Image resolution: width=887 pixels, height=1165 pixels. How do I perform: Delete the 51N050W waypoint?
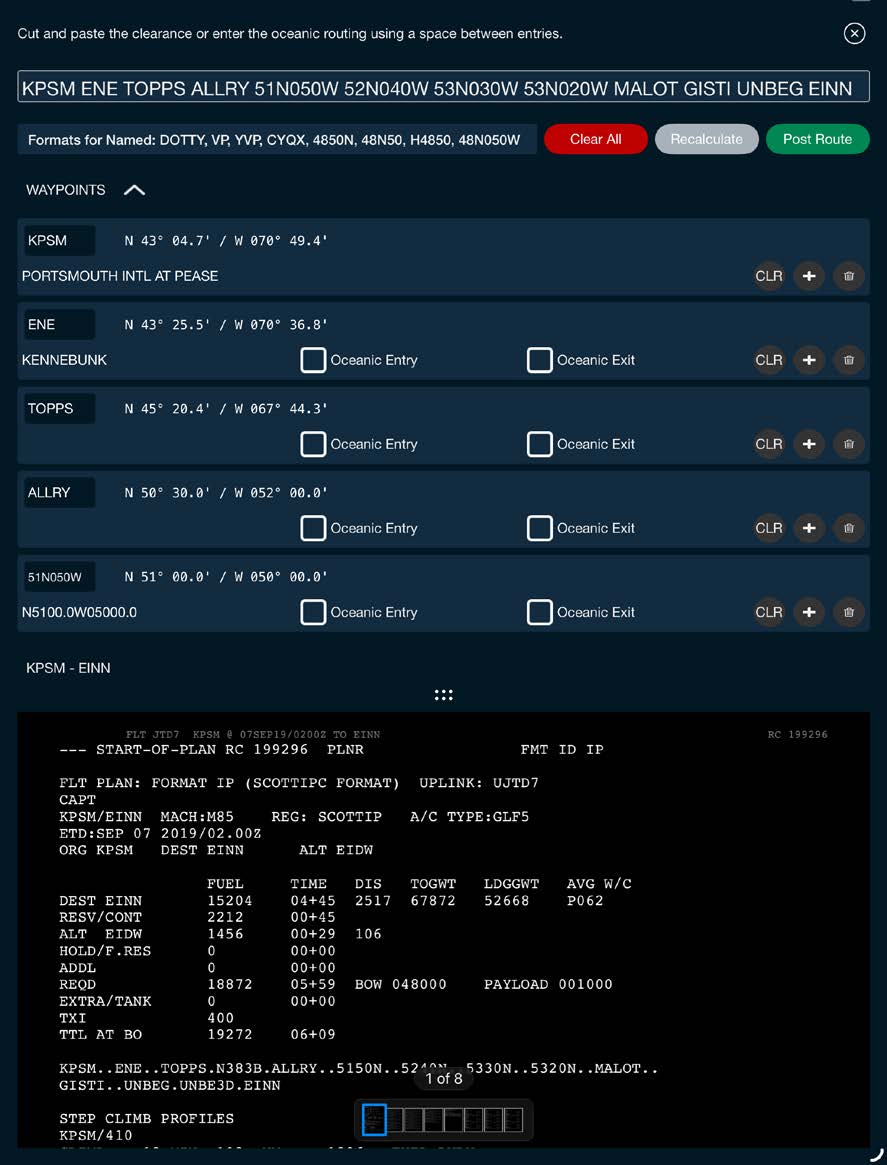(x=848, y=612)
